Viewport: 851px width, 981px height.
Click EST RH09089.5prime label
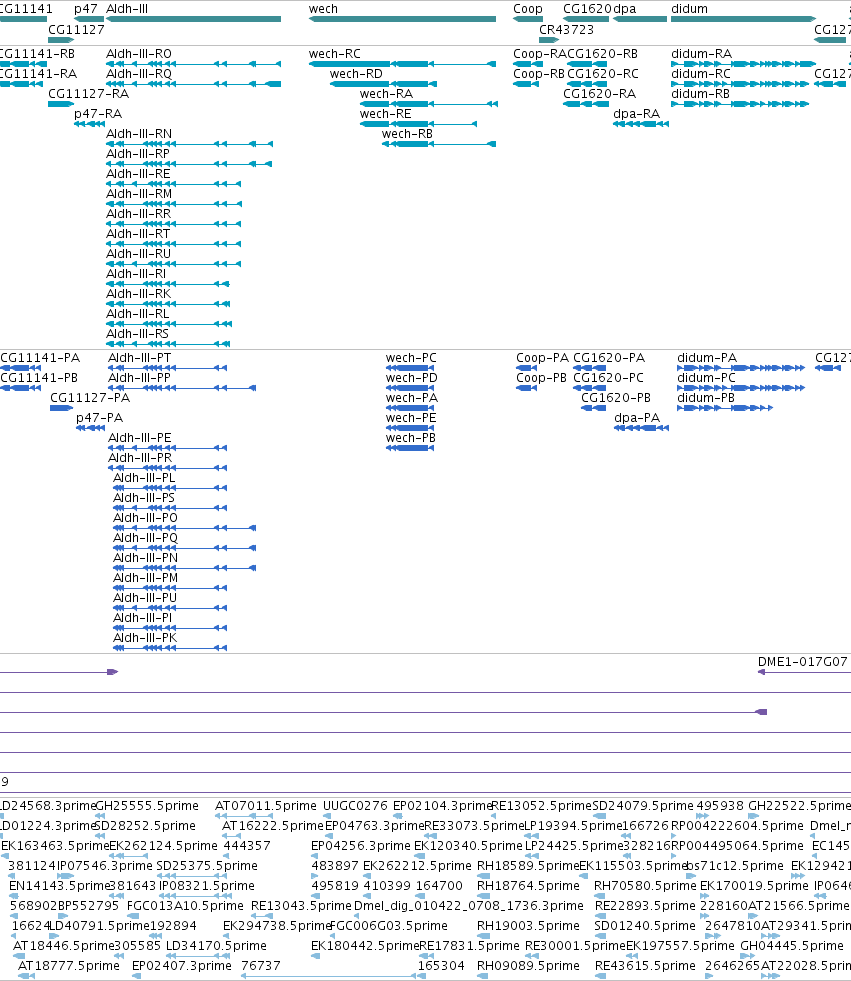click(x=529, y=966)
